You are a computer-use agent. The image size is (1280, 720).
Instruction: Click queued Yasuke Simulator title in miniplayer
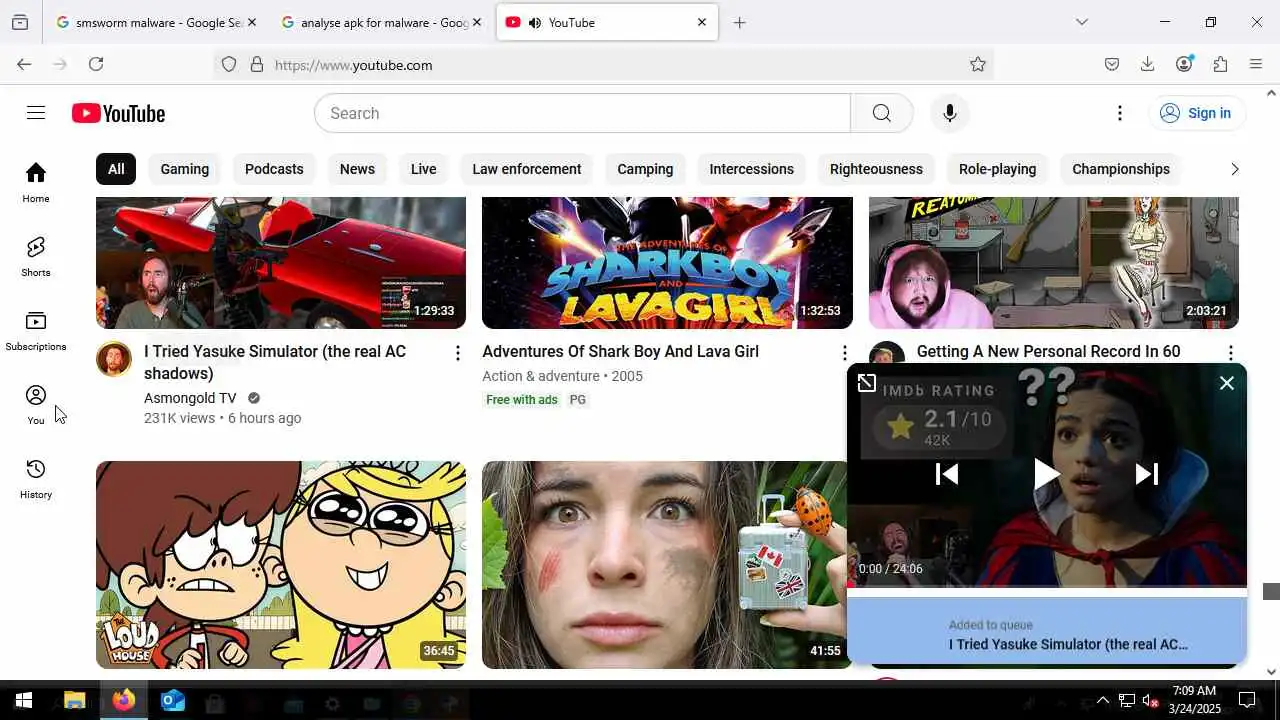click(1068, 645)
